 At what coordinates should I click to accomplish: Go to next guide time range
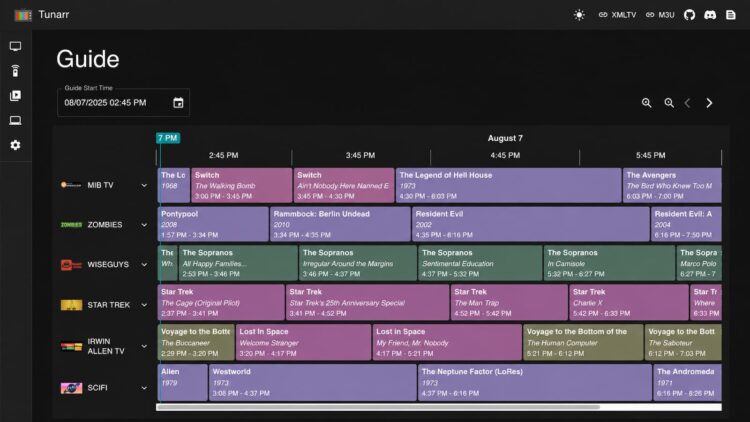click(709, 103)
